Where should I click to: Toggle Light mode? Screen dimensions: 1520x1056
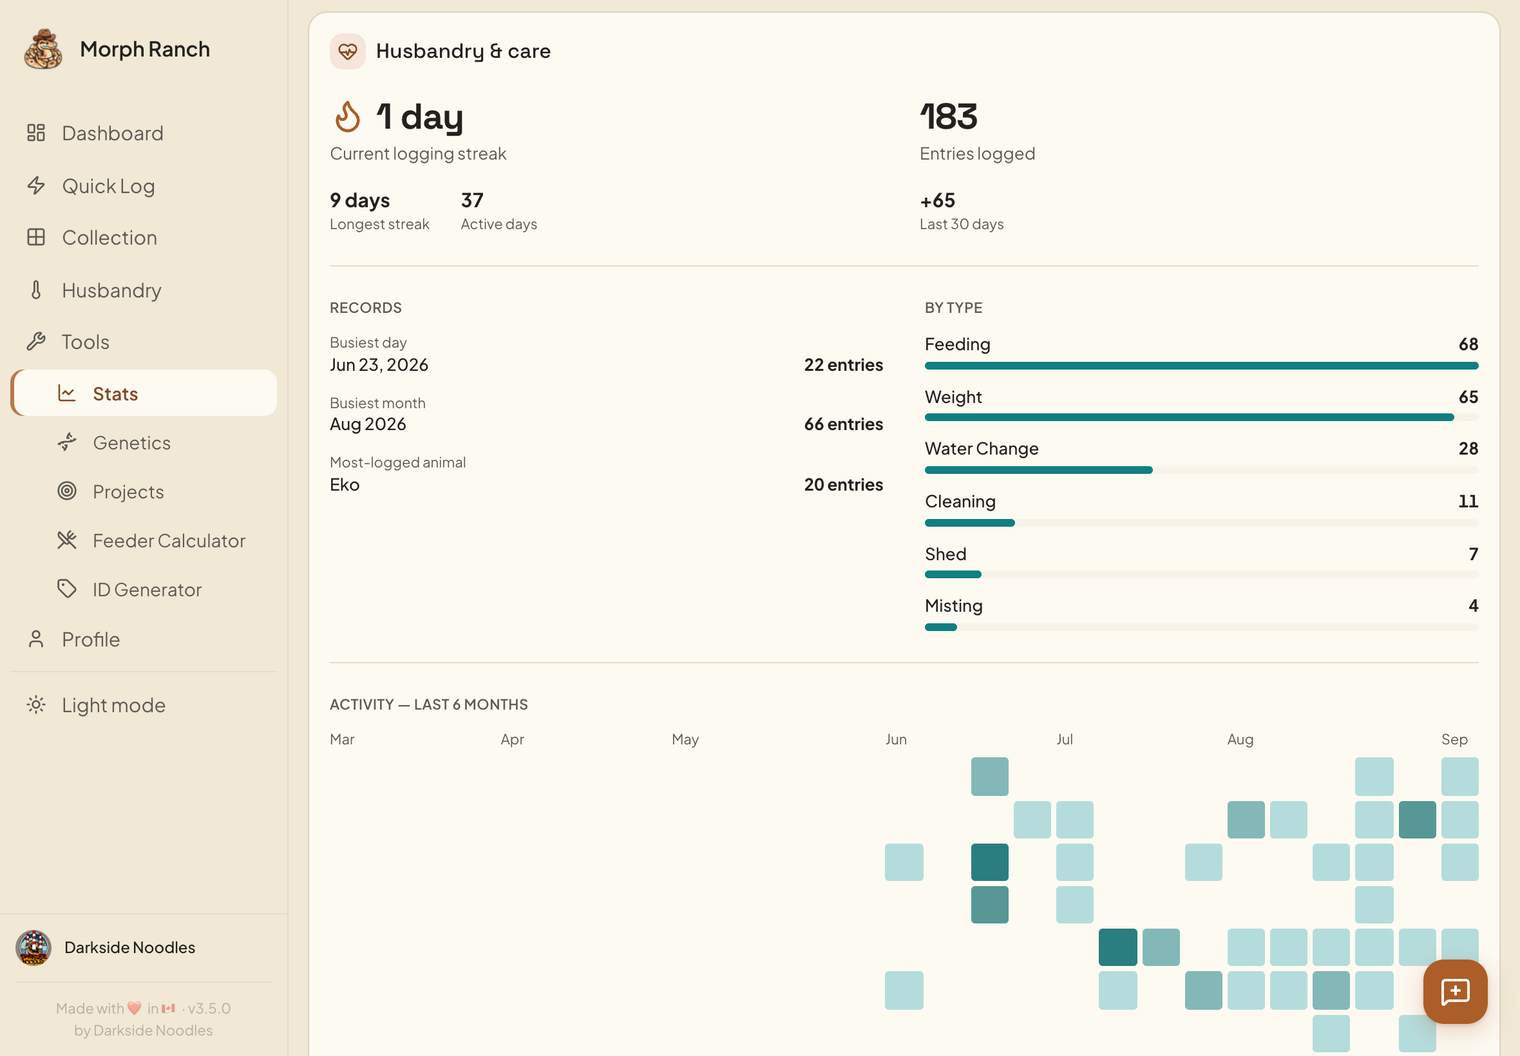(x=144, y=705)
